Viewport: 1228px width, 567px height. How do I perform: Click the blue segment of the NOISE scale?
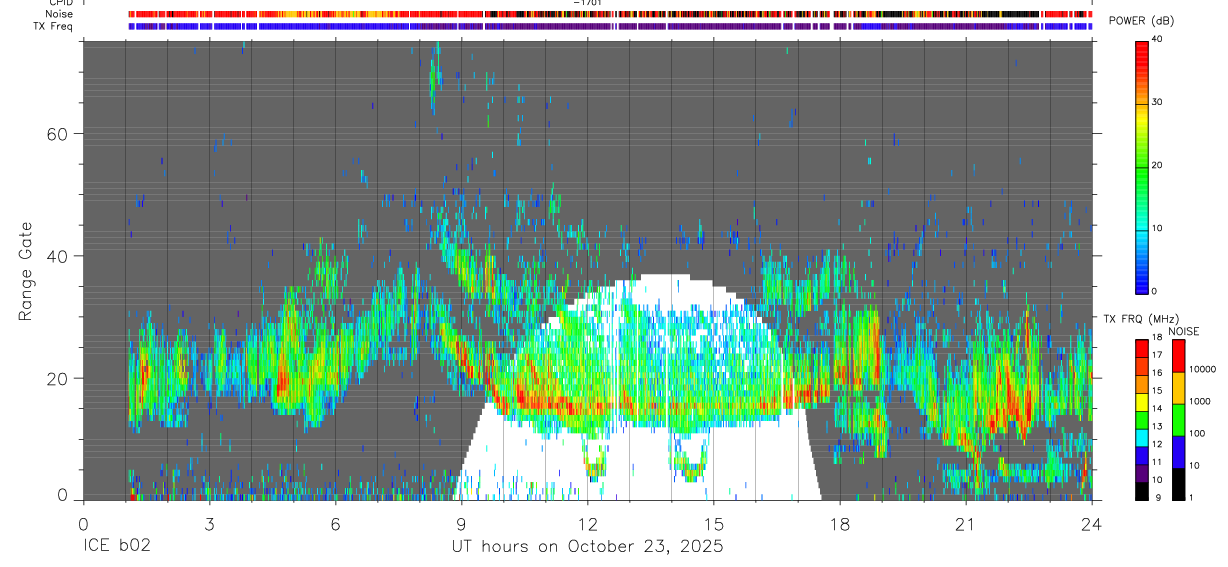(1178, 452)
